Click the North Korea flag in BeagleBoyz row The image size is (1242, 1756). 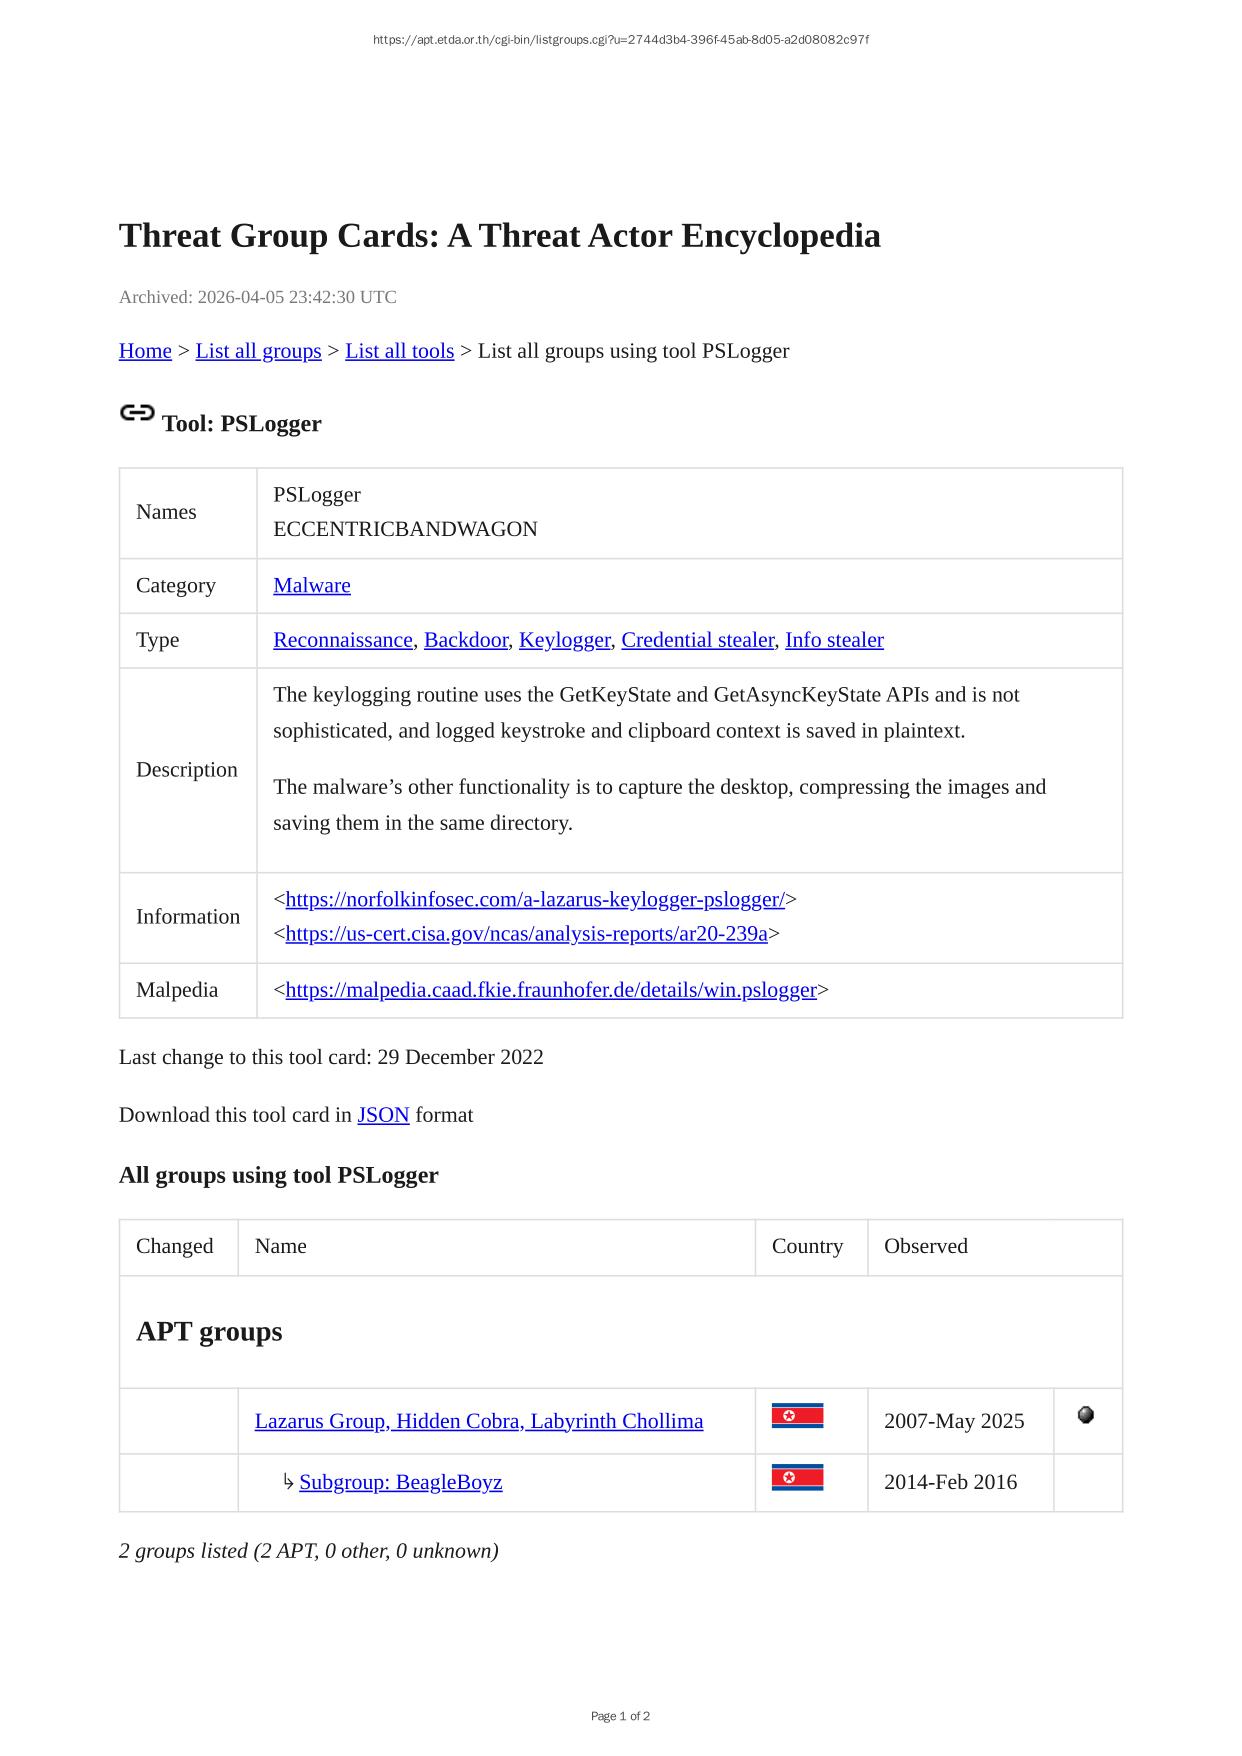tap(797, 1477)
